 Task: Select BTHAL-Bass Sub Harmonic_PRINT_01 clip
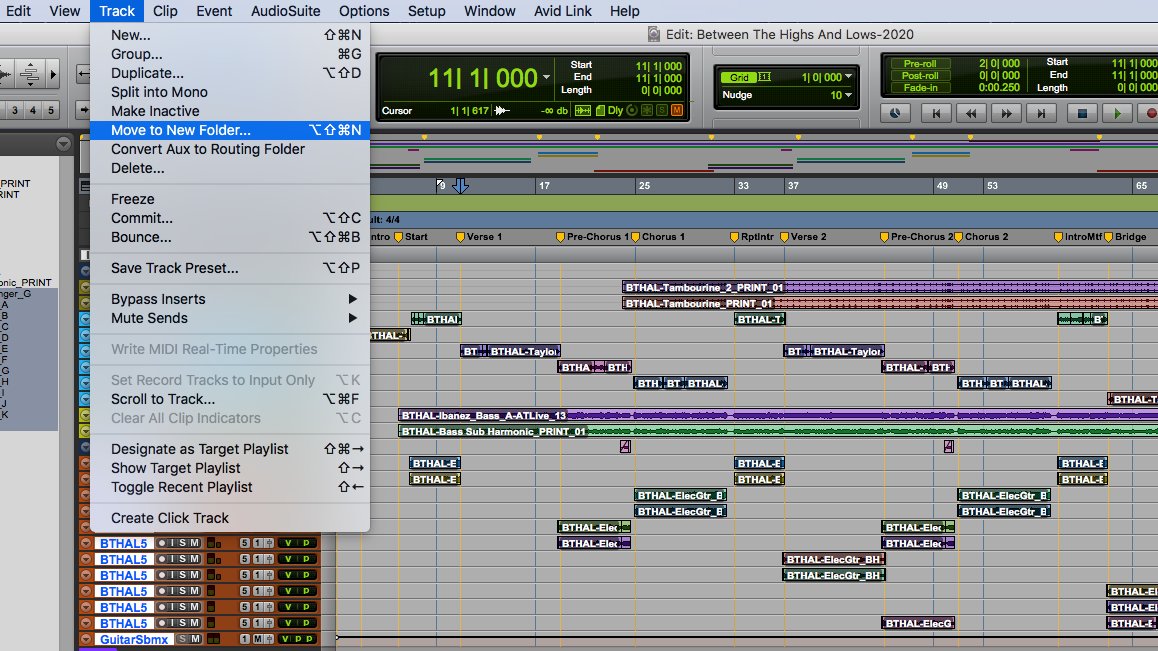click(x=778, y=432)
